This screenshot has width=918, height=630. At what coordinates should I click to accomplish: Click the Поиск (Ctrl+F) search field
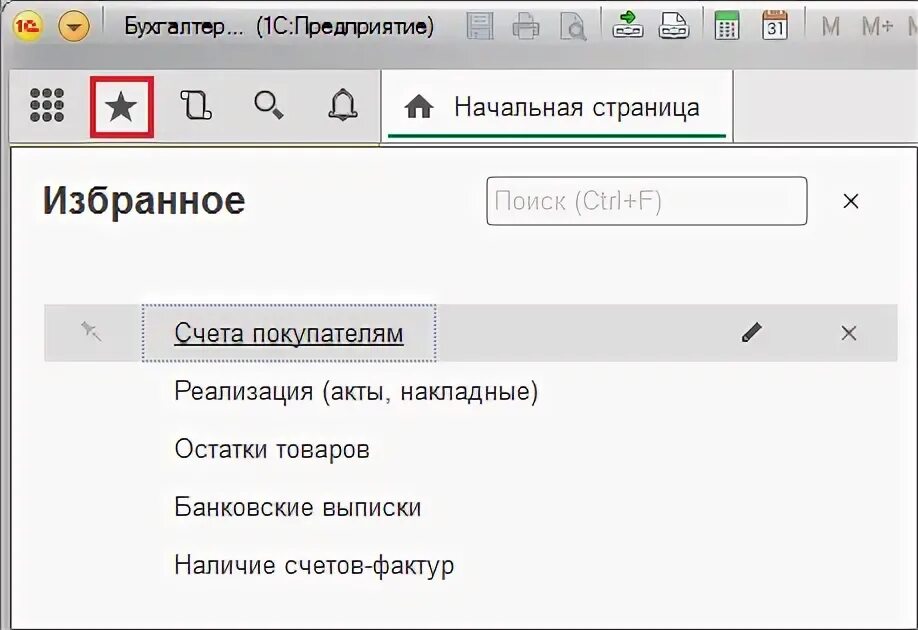click(646, 201)
